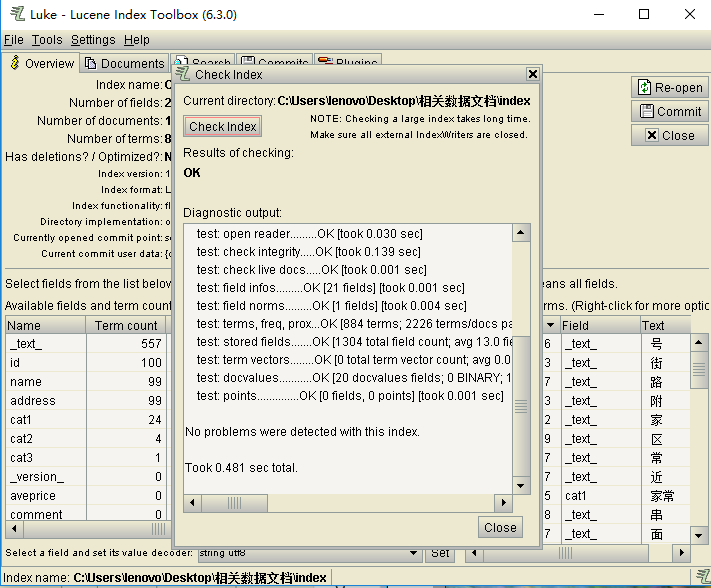The image size is (711, 588).
Task: Maximize the Luke window
Action: (643, 14)
